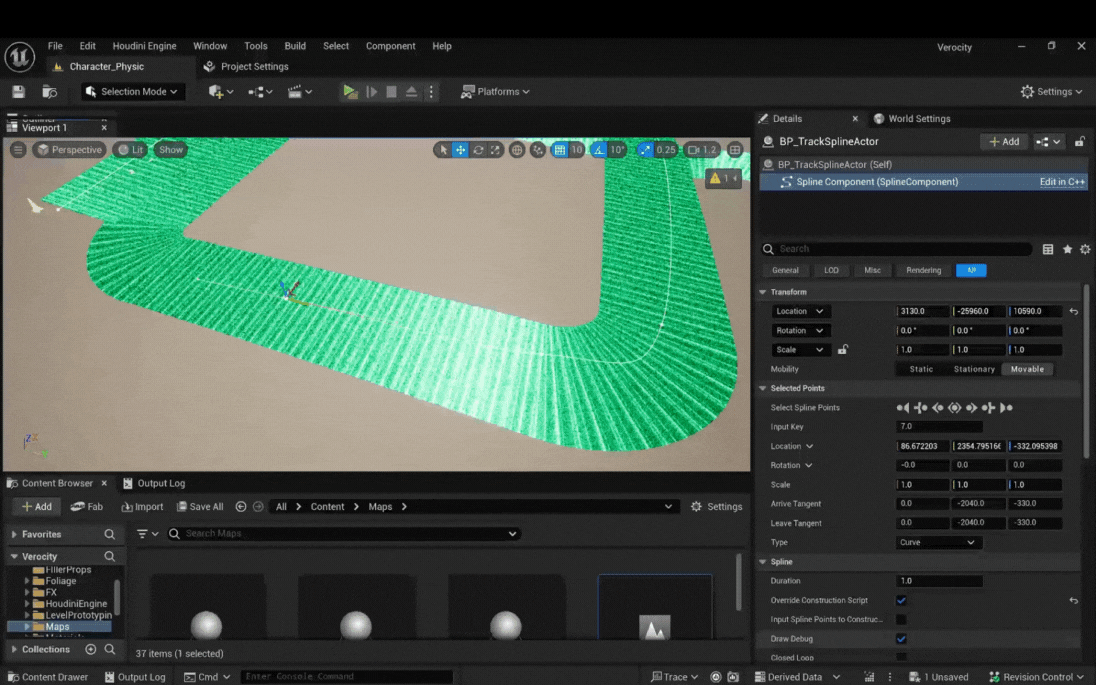Uncheck Override Construction Script checkbox

point(901,601)
